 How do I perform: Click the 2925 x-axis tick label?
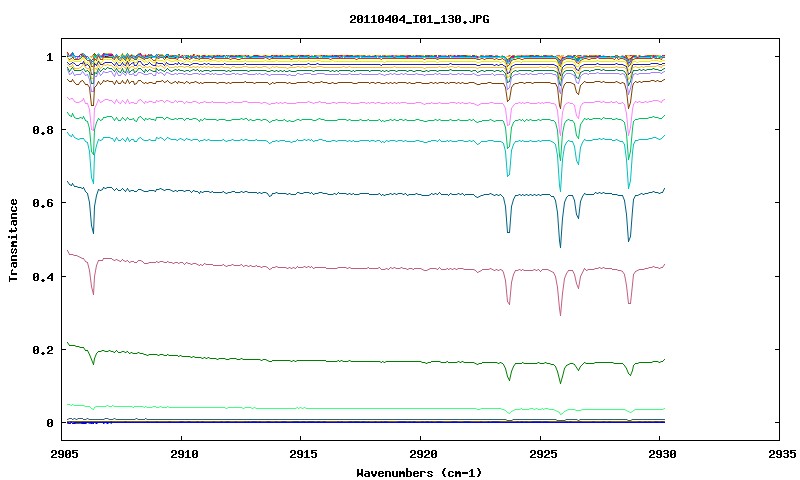tap(543, 454)
